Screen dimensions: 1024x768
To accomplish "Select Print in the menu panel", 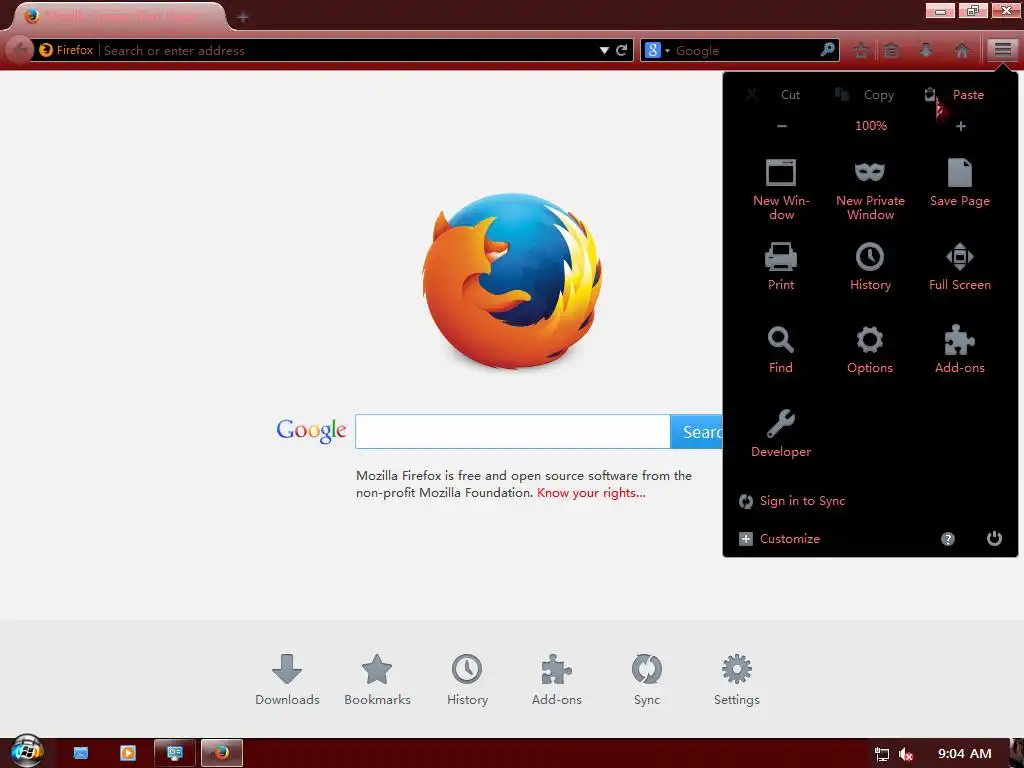I will coord(781,266).
